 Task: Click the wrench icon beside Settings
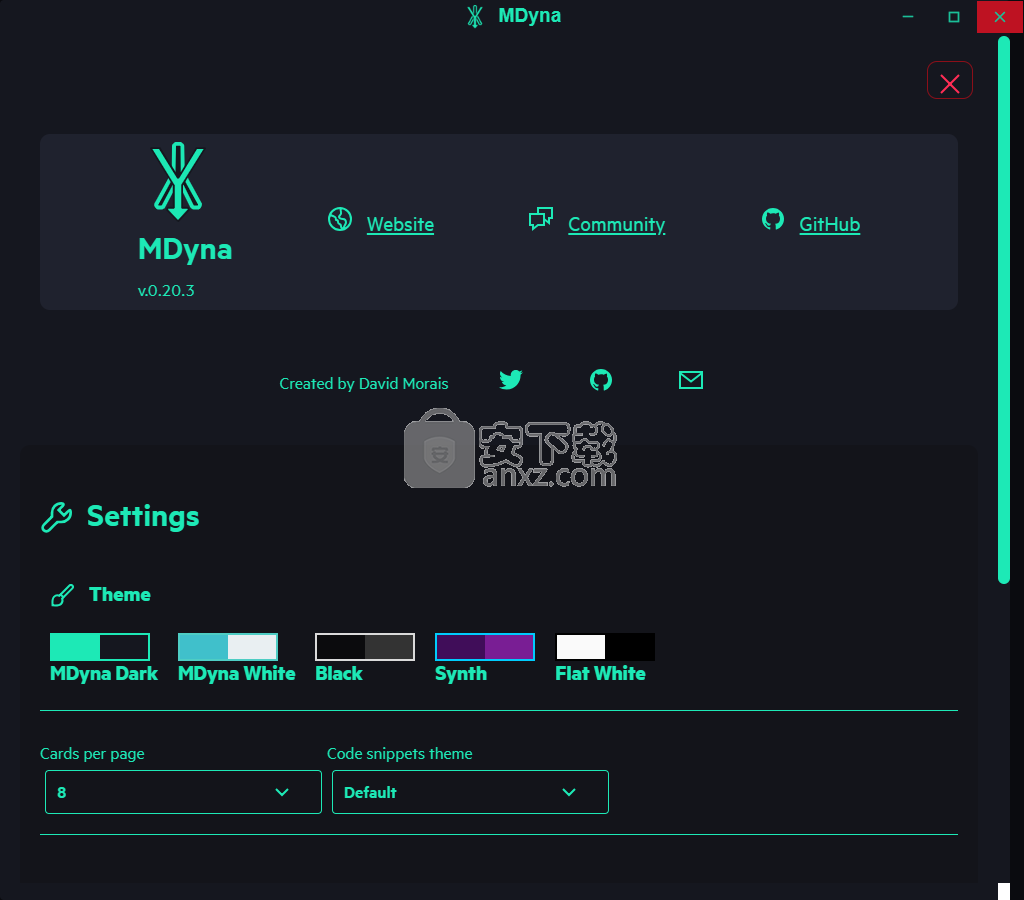pos(57,517)
